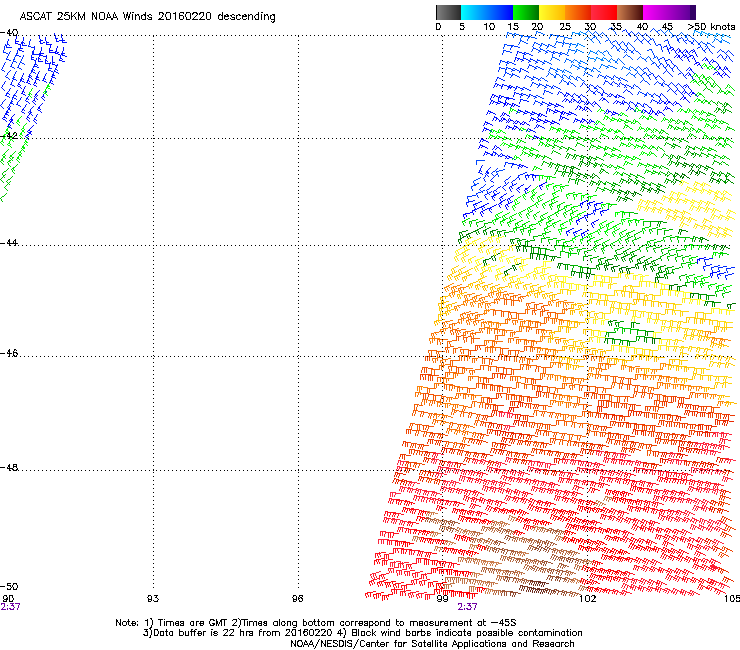The width and height of the screenshot is (740, 650).
Task: Click the green 15-20 knots legend swatch
Action: (x=526, y=12)
